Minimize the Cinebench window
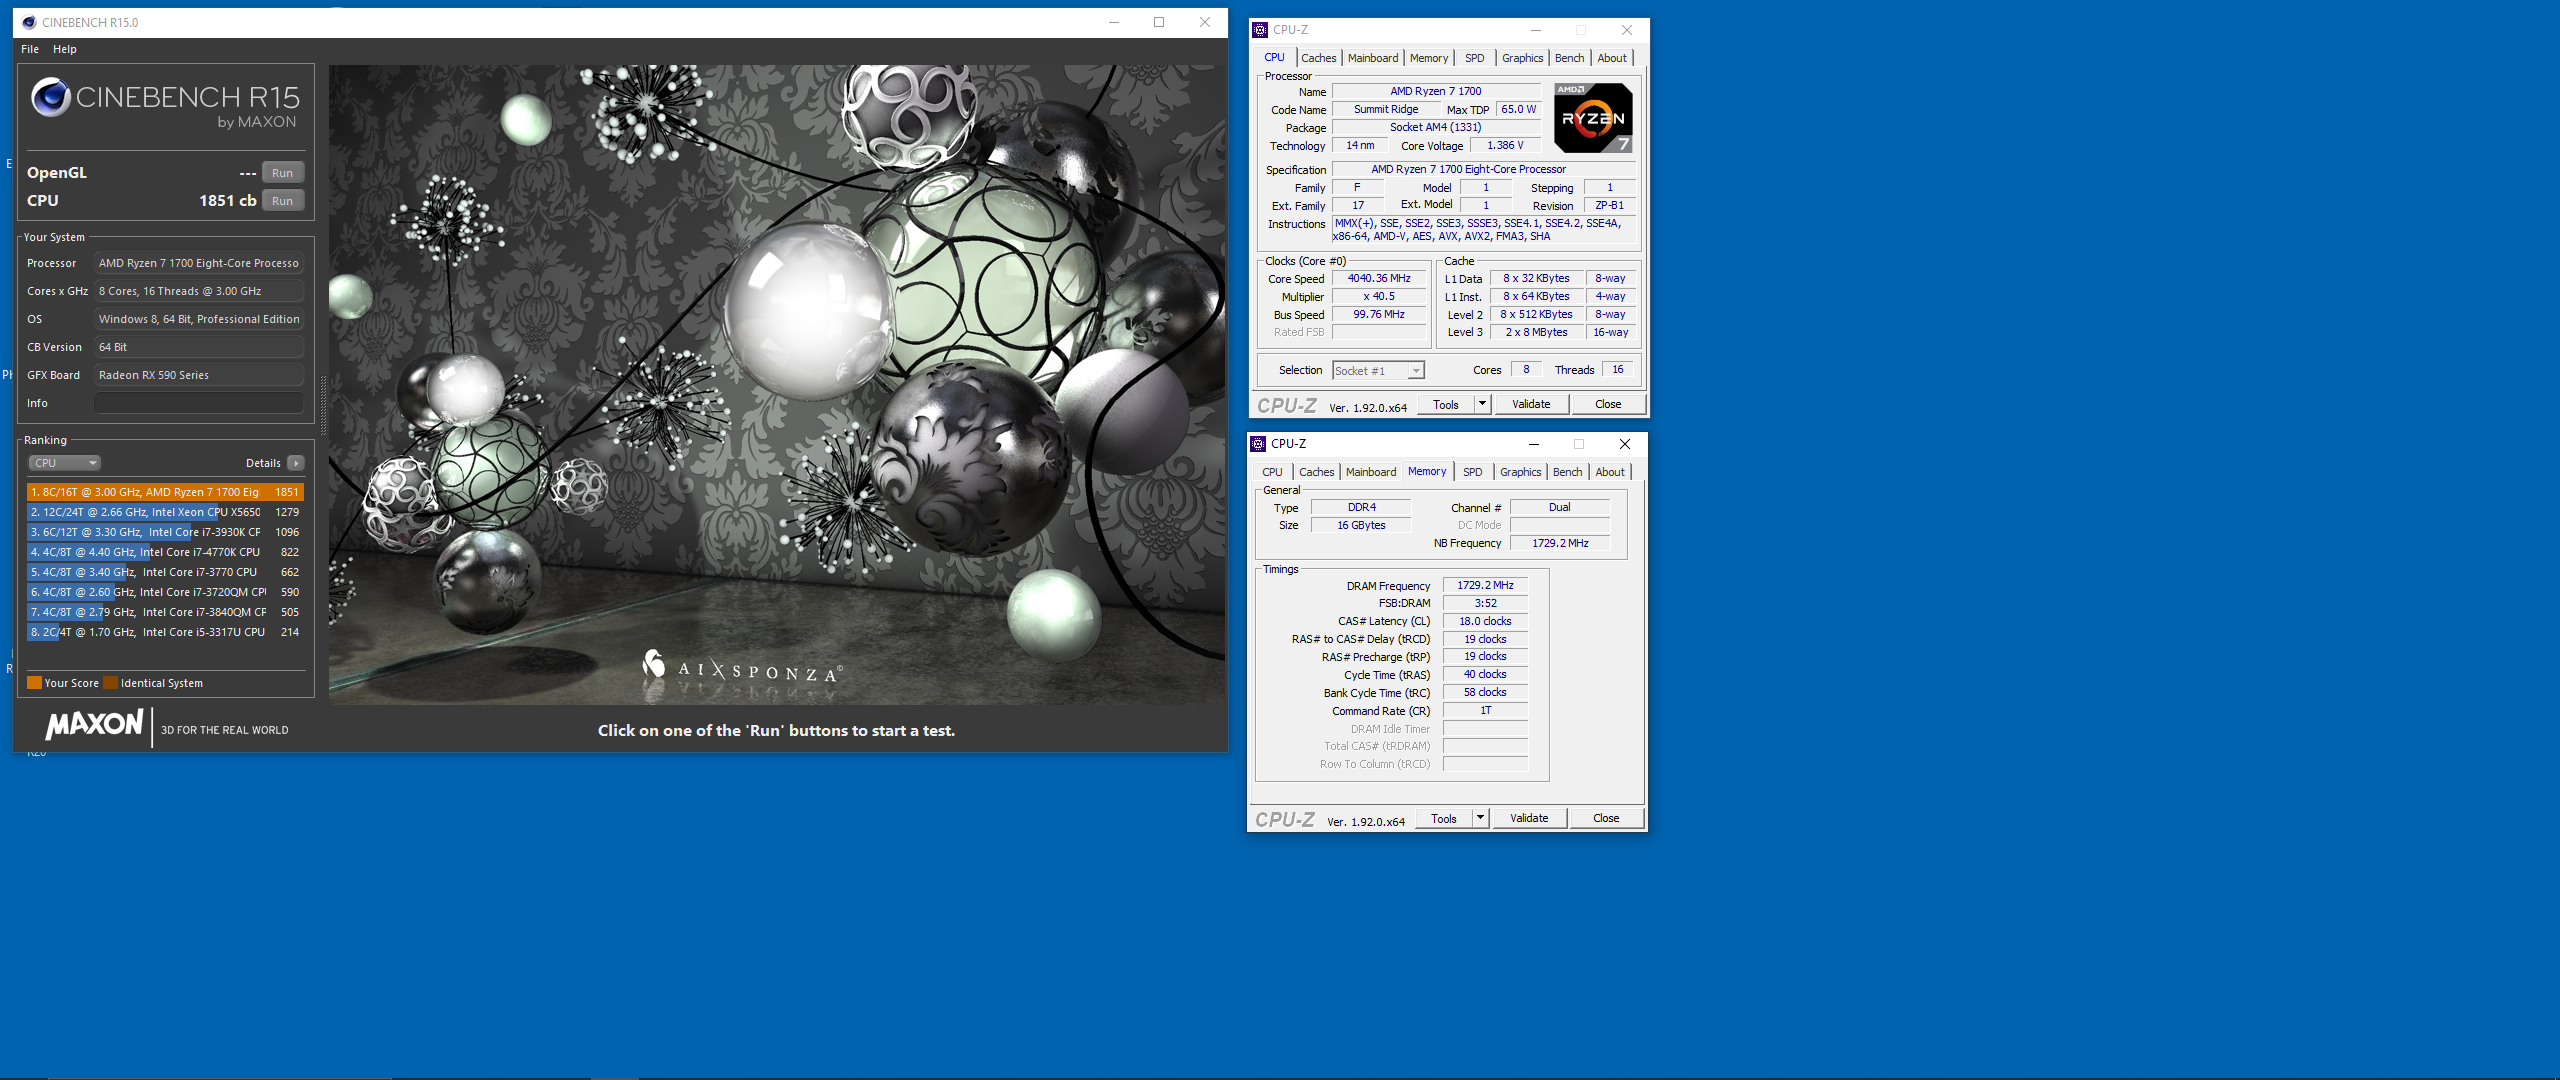This screenshot has width=2560, height=1080. pos(1114,22)
